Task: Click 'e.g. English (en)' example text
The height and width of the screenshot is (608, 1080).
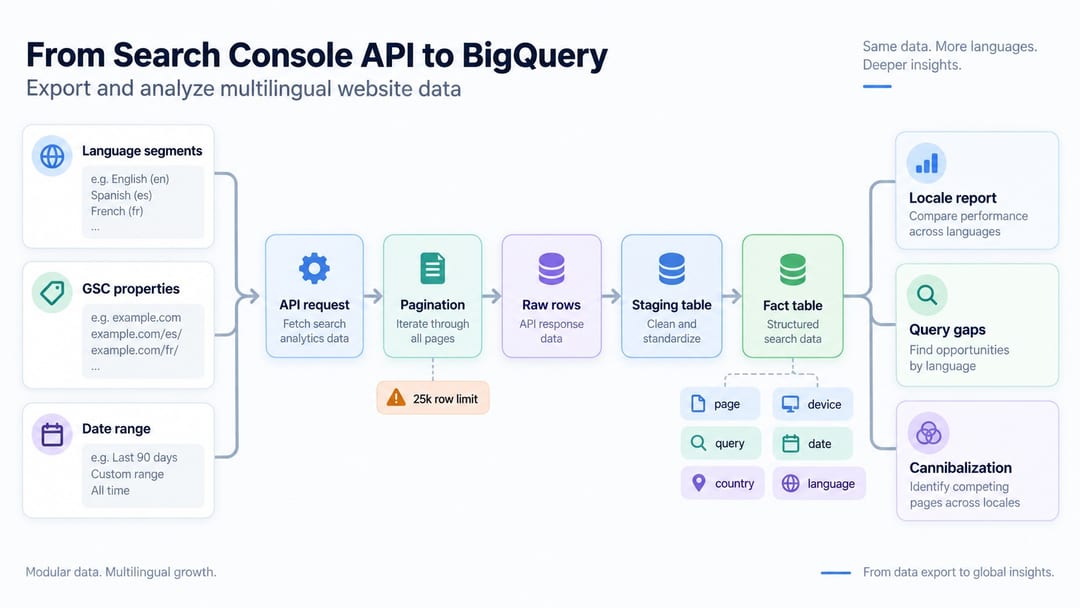Action: 130,179
